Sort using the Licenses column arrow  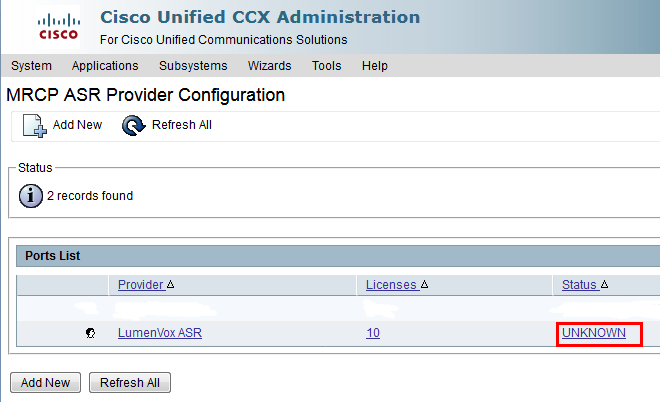pos(424,285)
